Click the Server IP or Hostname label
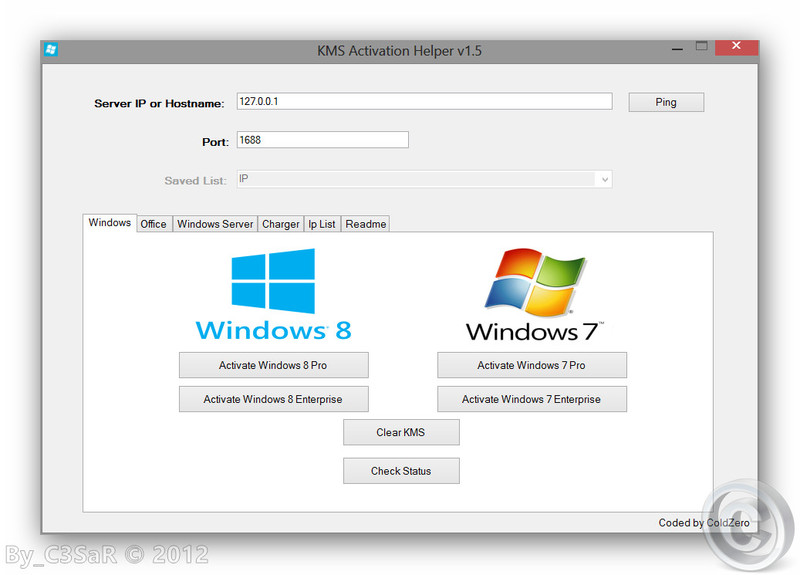Screen dimensions: 800x575 pyautogui.click(x=159, y=104)
